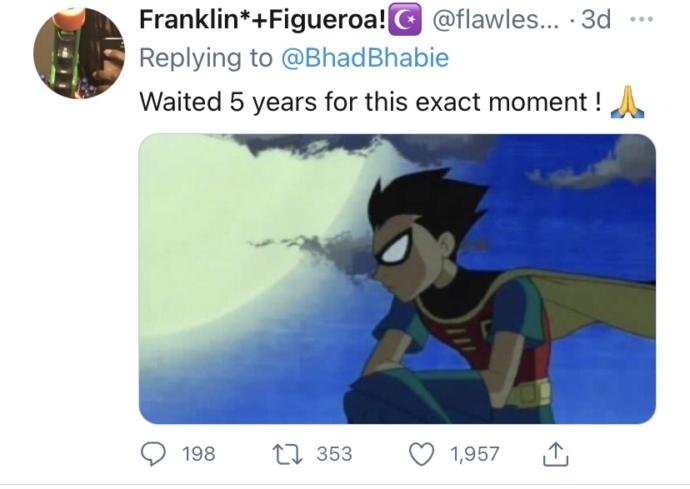
Task: Open the @flawles... username handle
Action: point(496,20)
